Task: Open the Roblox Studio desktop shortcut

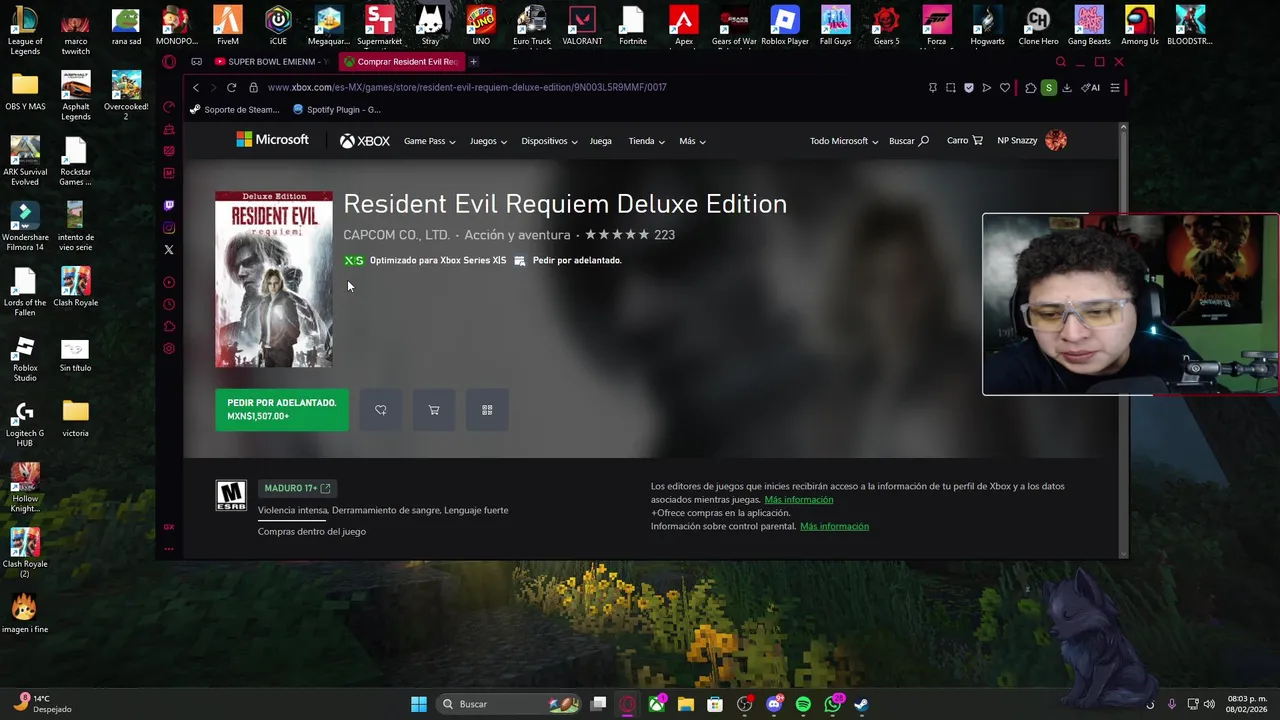Action: click(25, 359)
